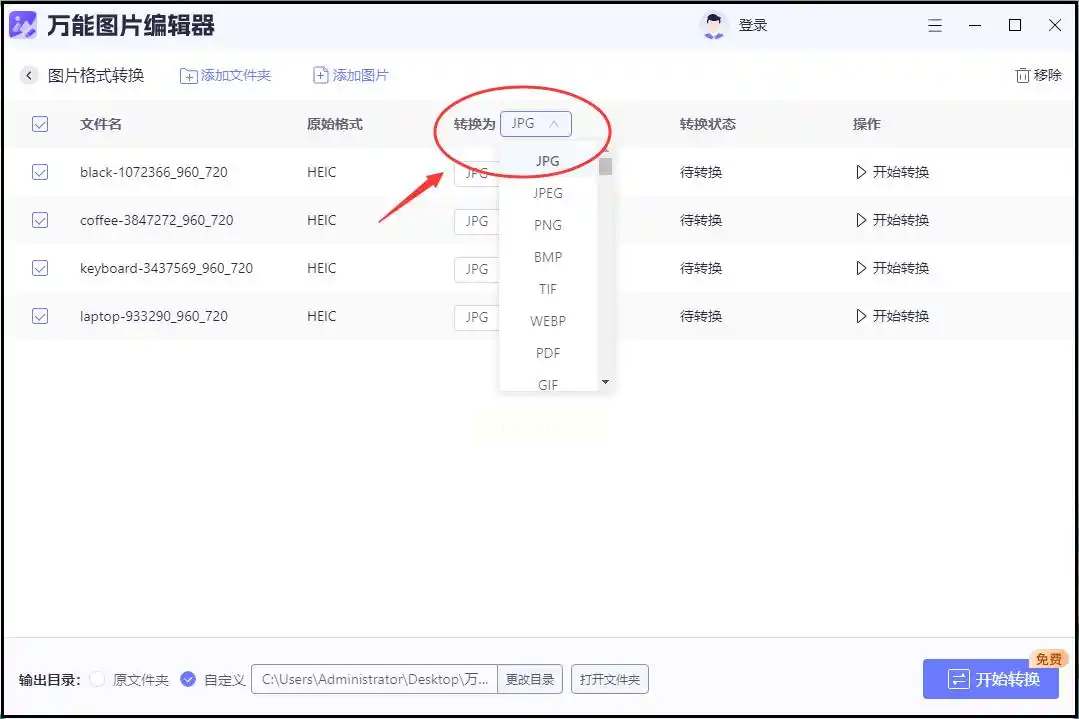The width and height of the screenshot is (1079, 719).
Task: Select GIF in the format list
Action: pos(548,383)
